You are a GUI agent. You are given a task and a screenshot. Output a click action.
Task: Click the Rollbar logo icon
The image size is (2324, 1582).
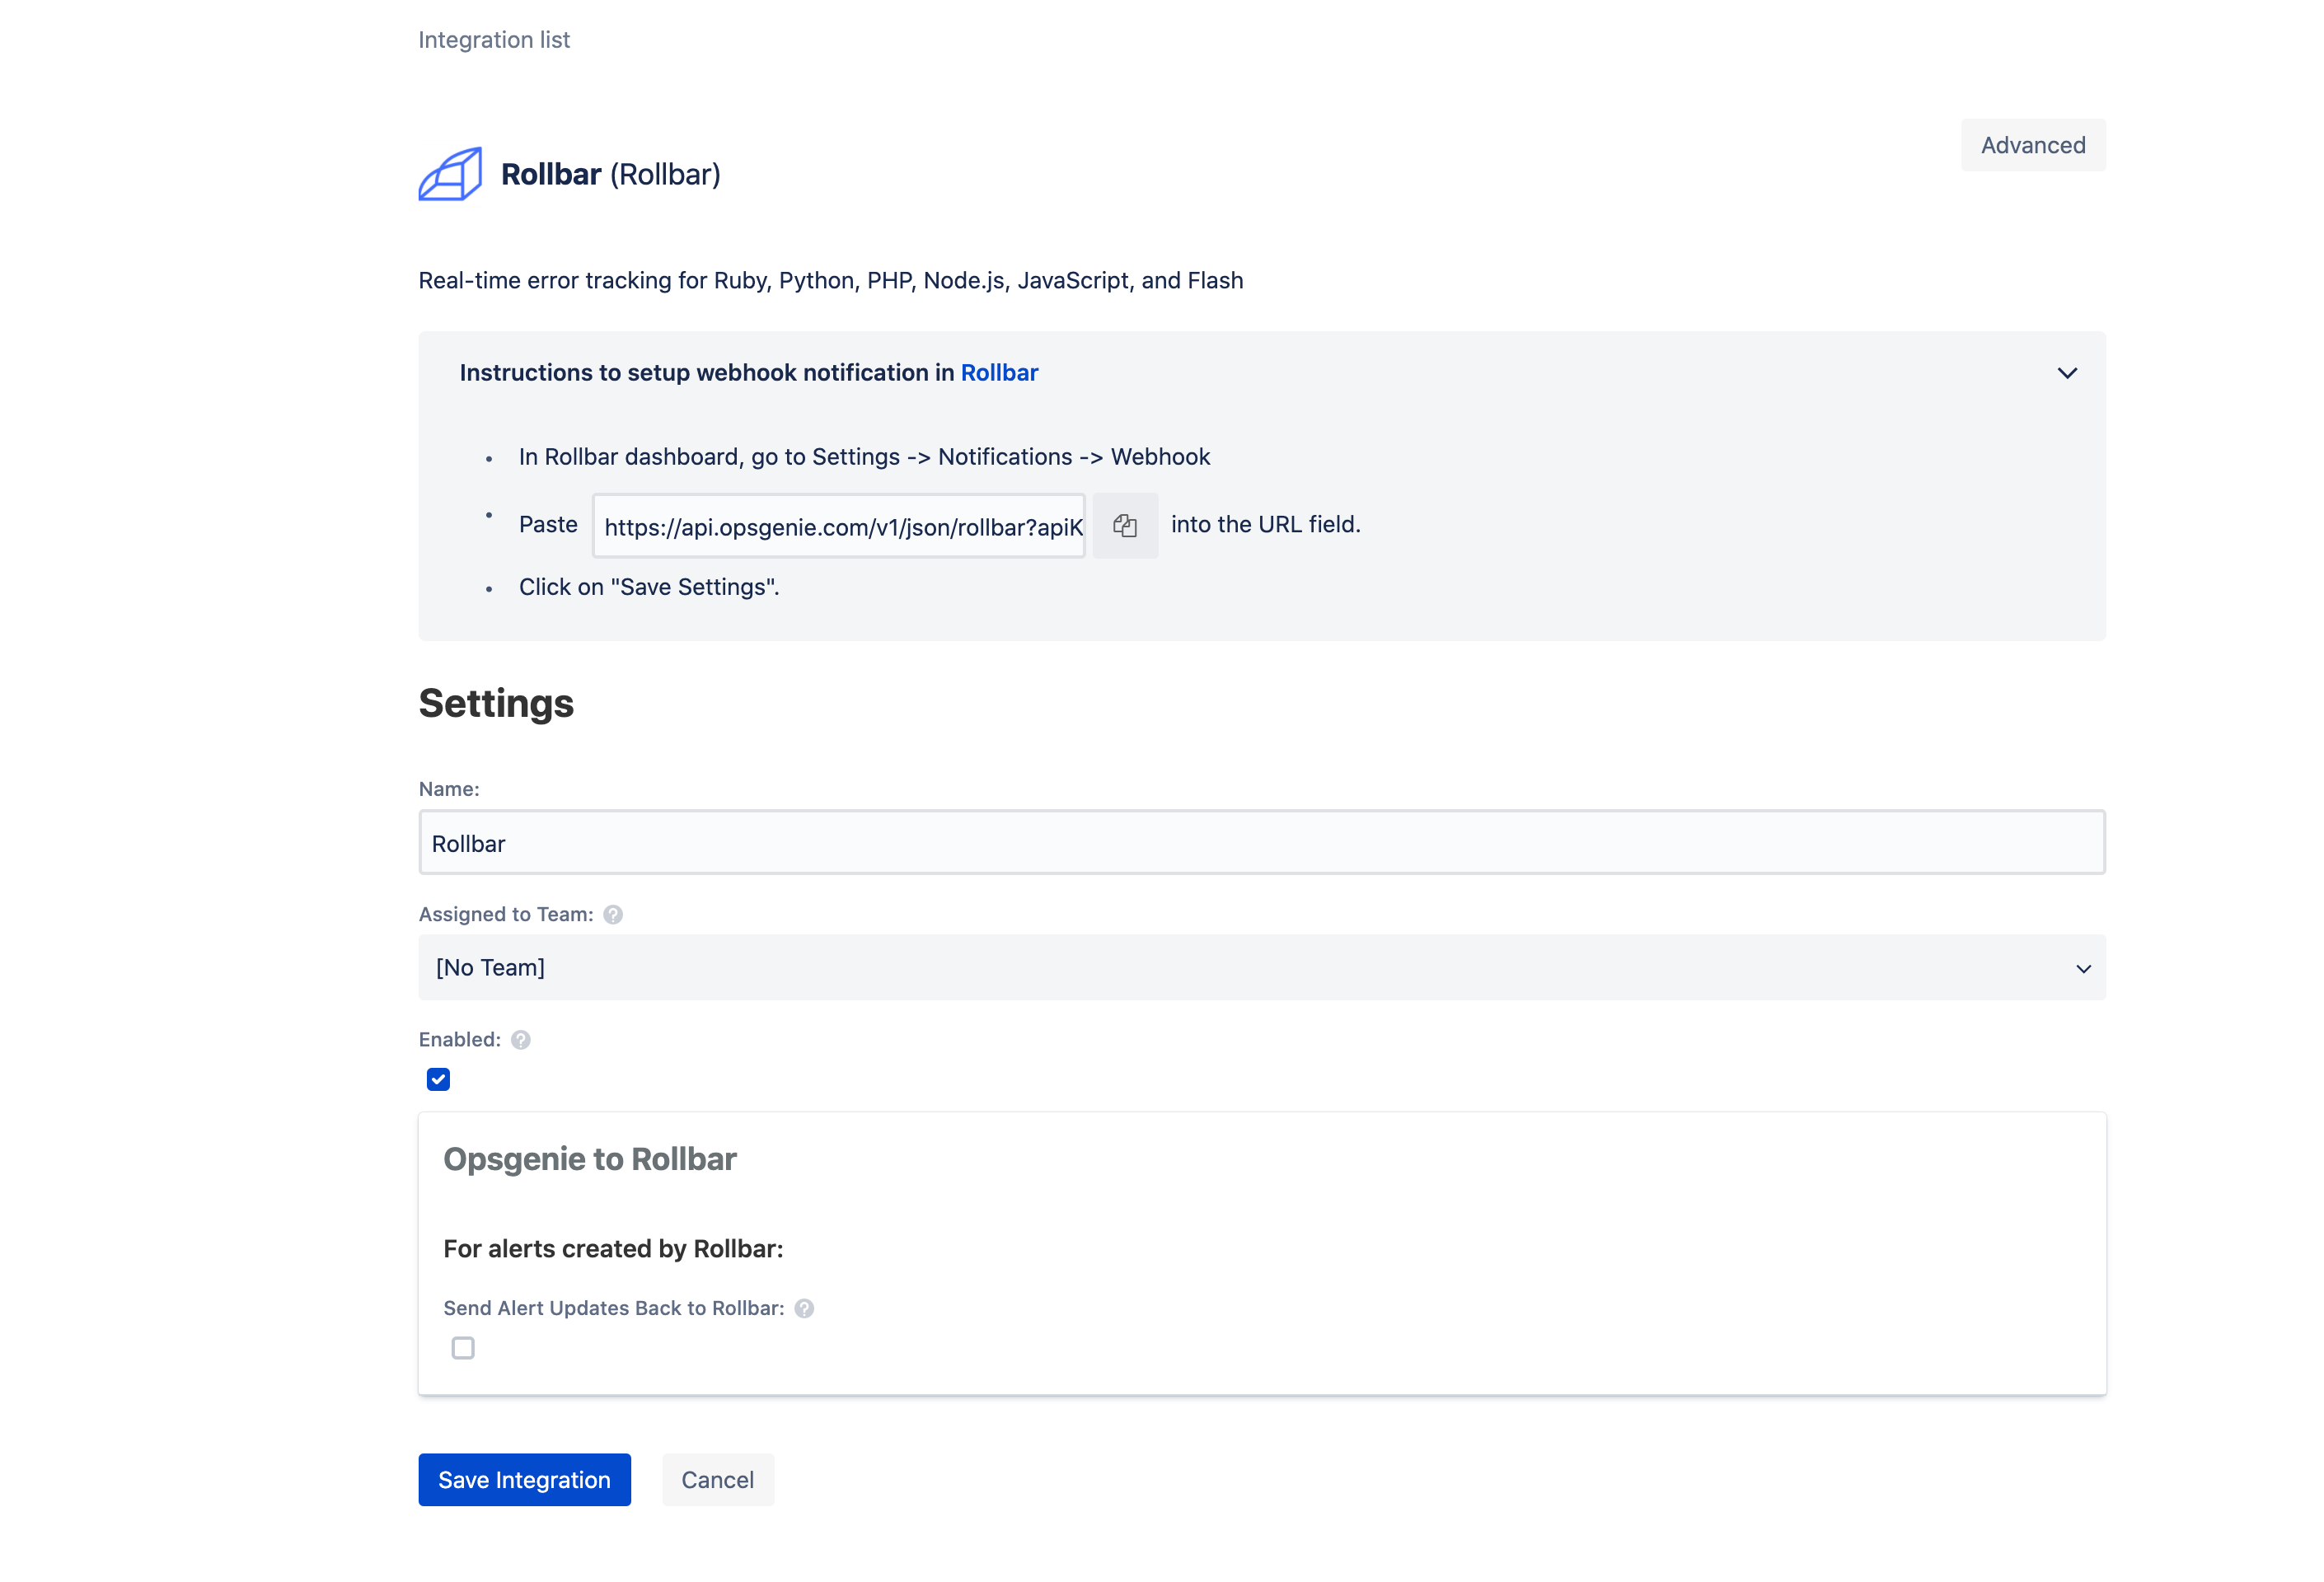450,174
